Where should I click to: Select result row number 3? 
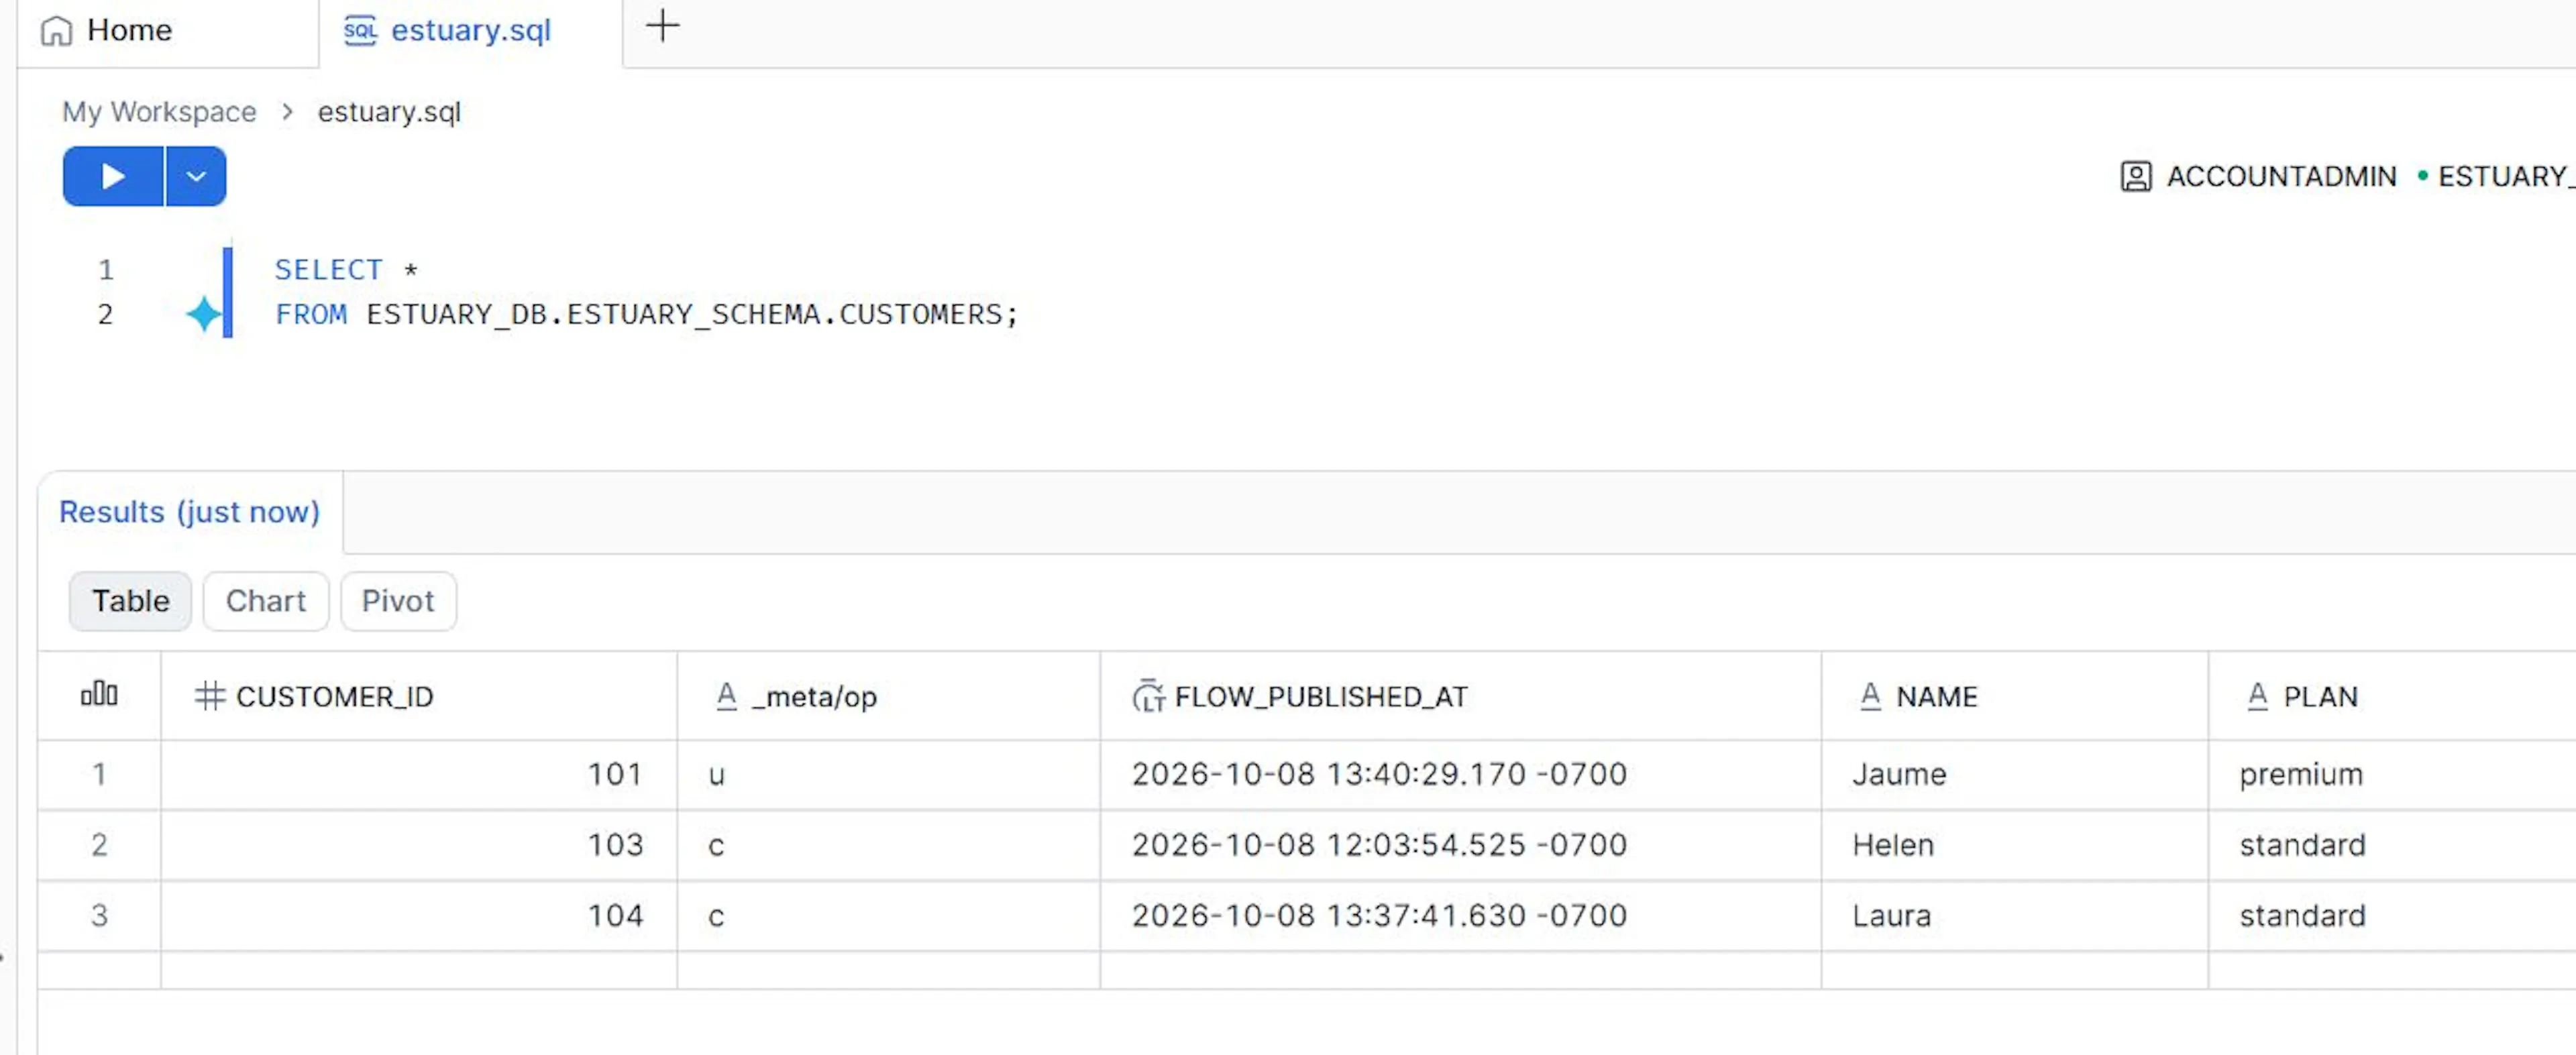99,916
